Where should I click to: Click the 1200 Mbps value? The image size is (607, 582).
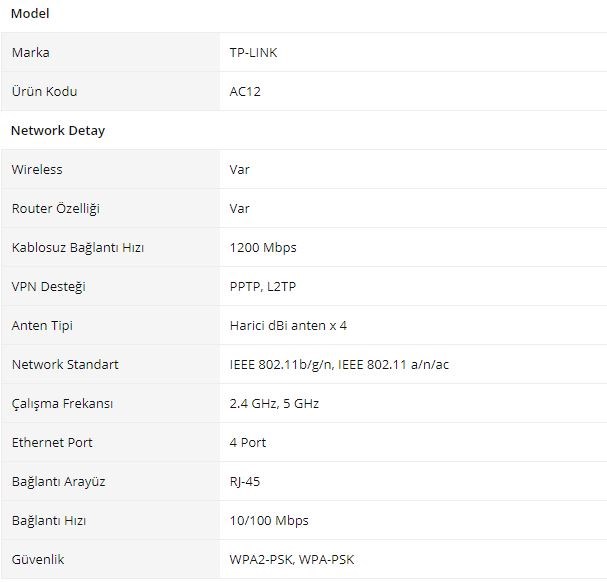(x=263, y=247)
